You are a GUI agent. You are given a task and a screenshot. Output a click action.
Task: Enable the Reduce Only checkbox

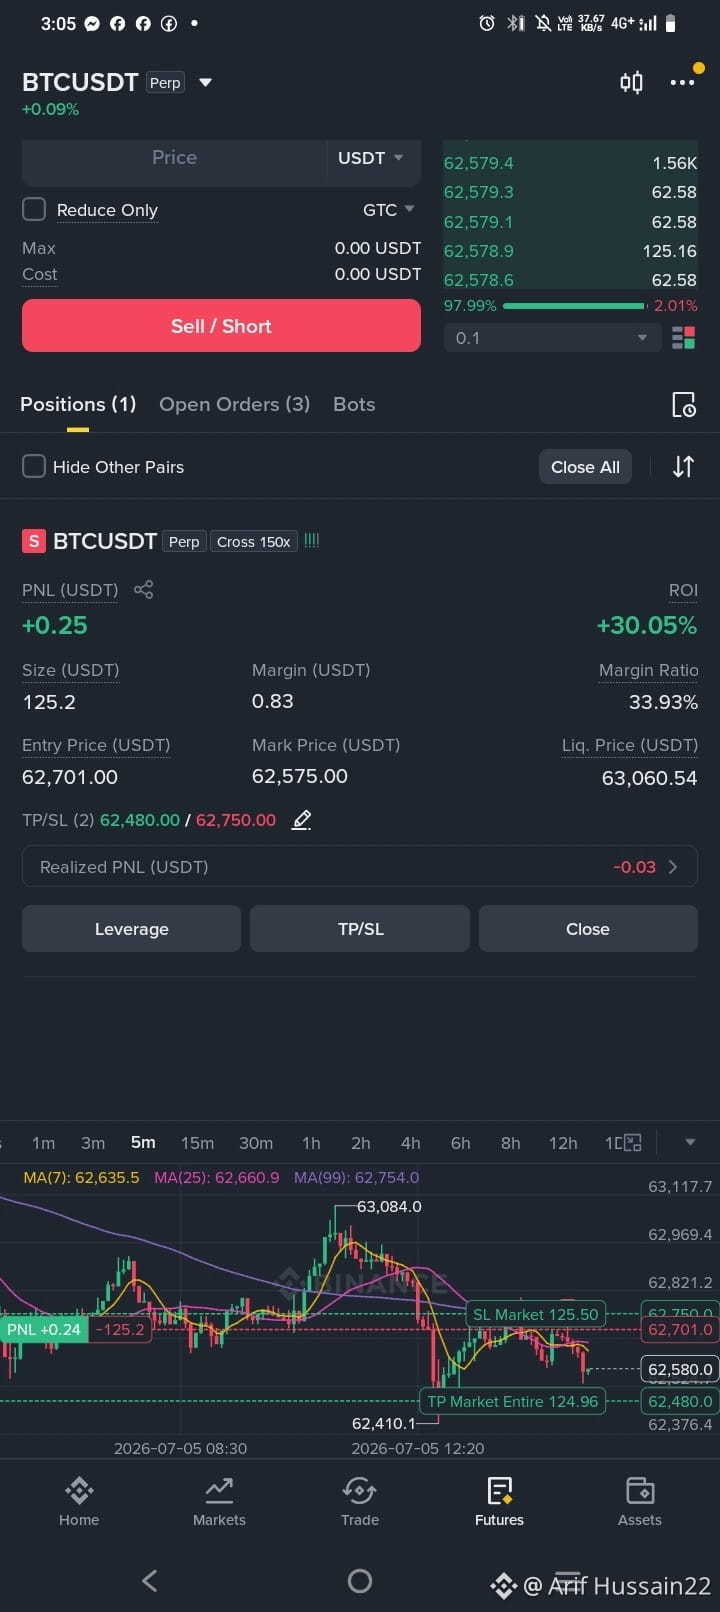[x=34, y=209]
